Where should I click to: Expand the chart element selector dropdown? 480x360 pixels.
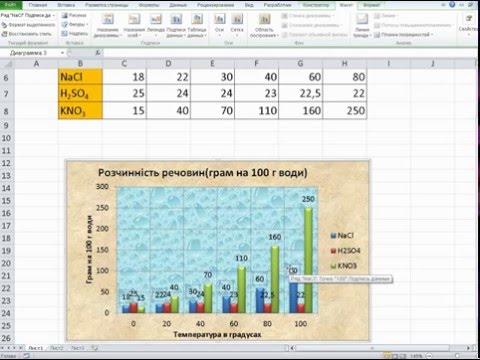click(x=53, y=16)
